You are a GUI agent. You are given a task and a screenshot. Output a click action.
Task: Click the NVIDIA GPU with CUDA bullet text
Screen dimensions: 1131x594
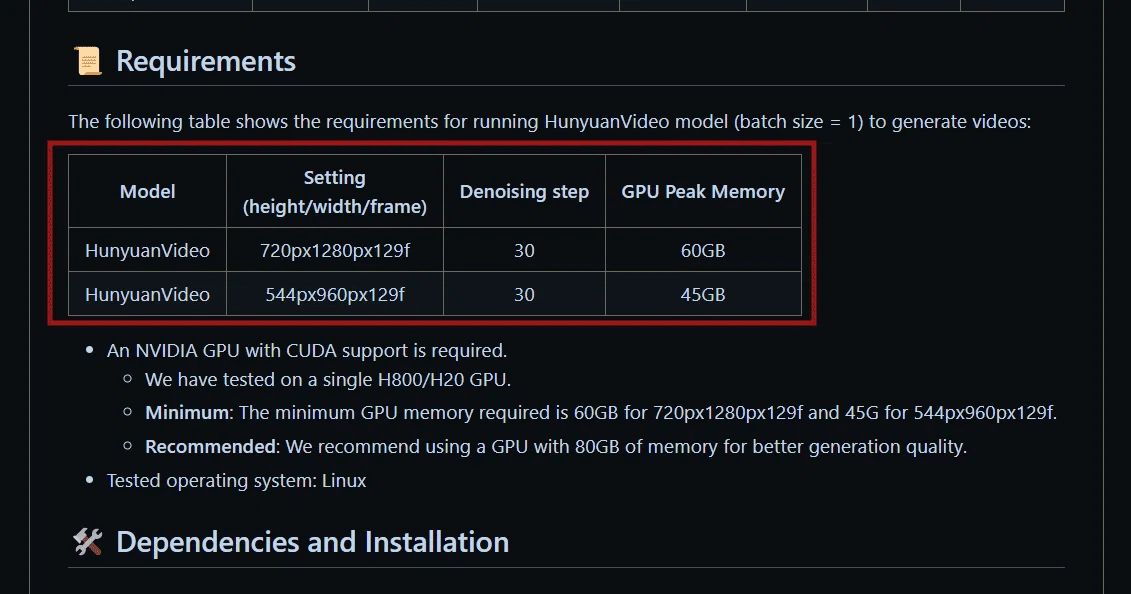pyautogui.click(x=307, y=350)
